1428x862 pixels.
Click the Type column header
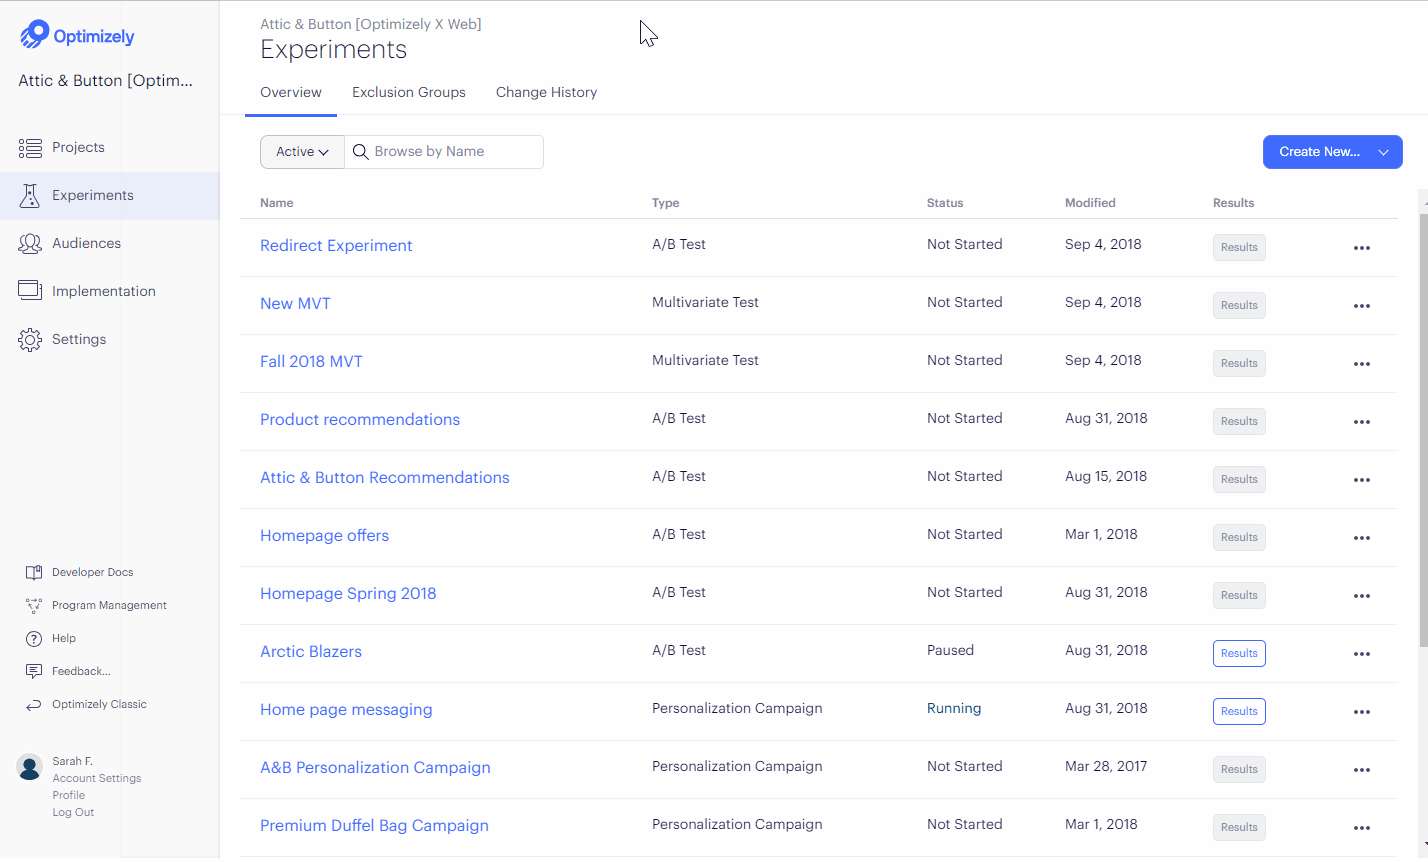665,203
